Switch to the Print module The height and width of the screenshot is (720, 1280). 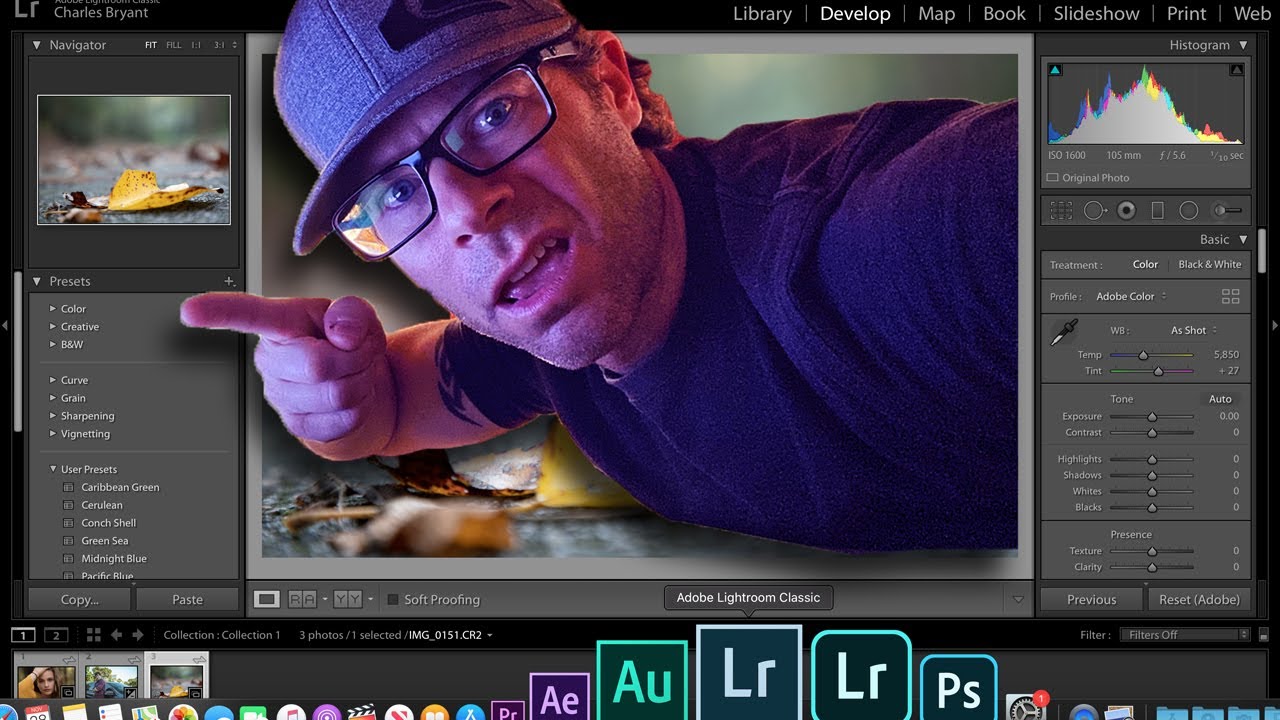[1186, 14]
